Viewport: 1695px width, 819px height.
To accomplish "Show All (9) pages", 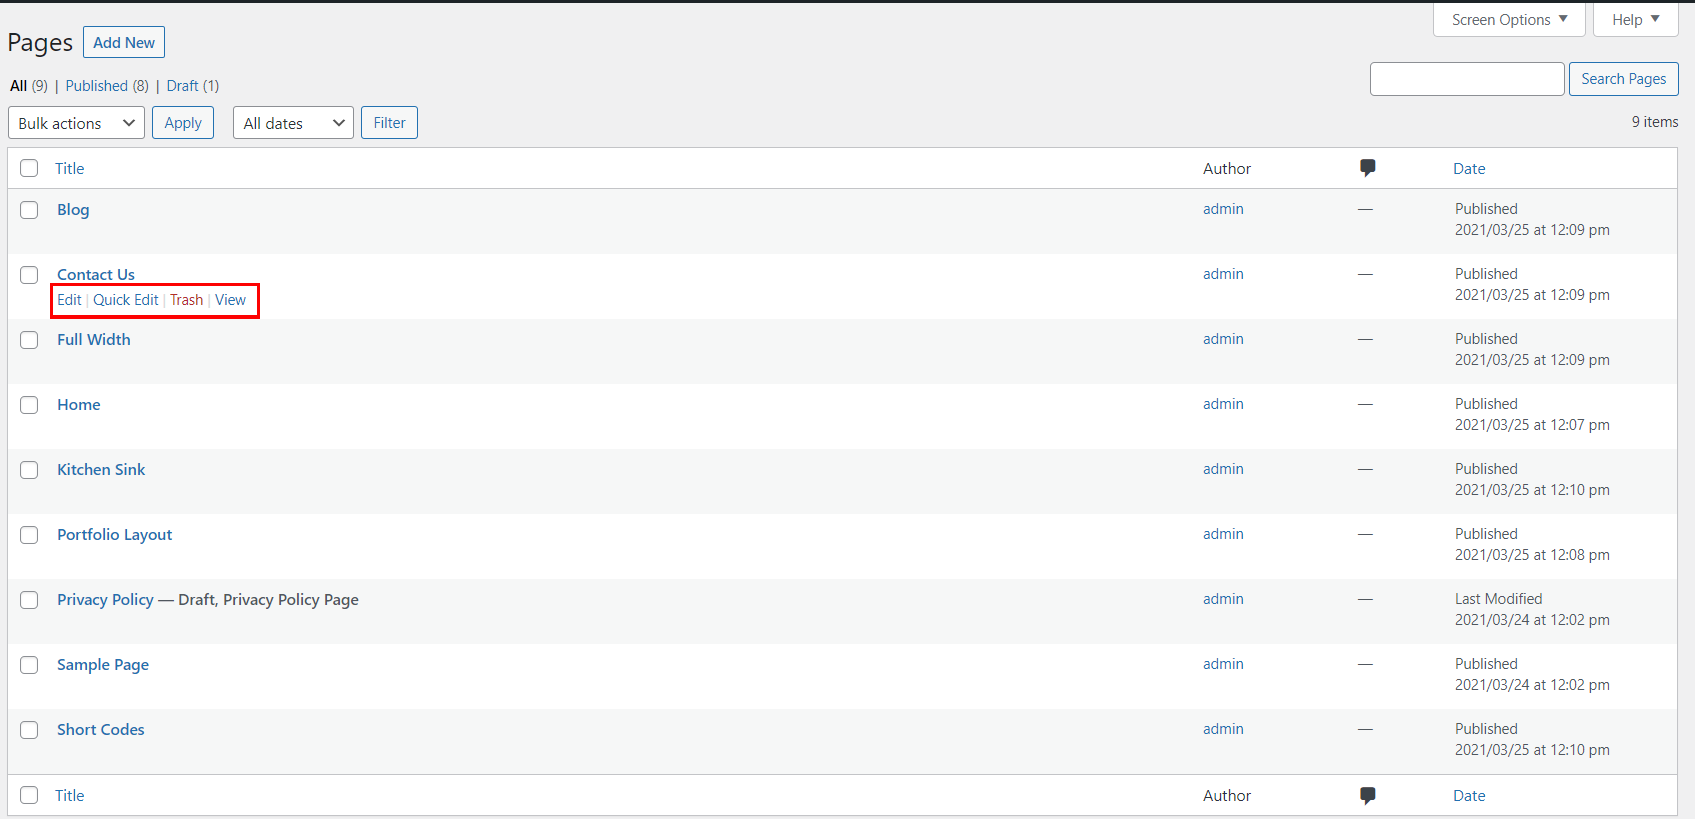I will [29, 86].
